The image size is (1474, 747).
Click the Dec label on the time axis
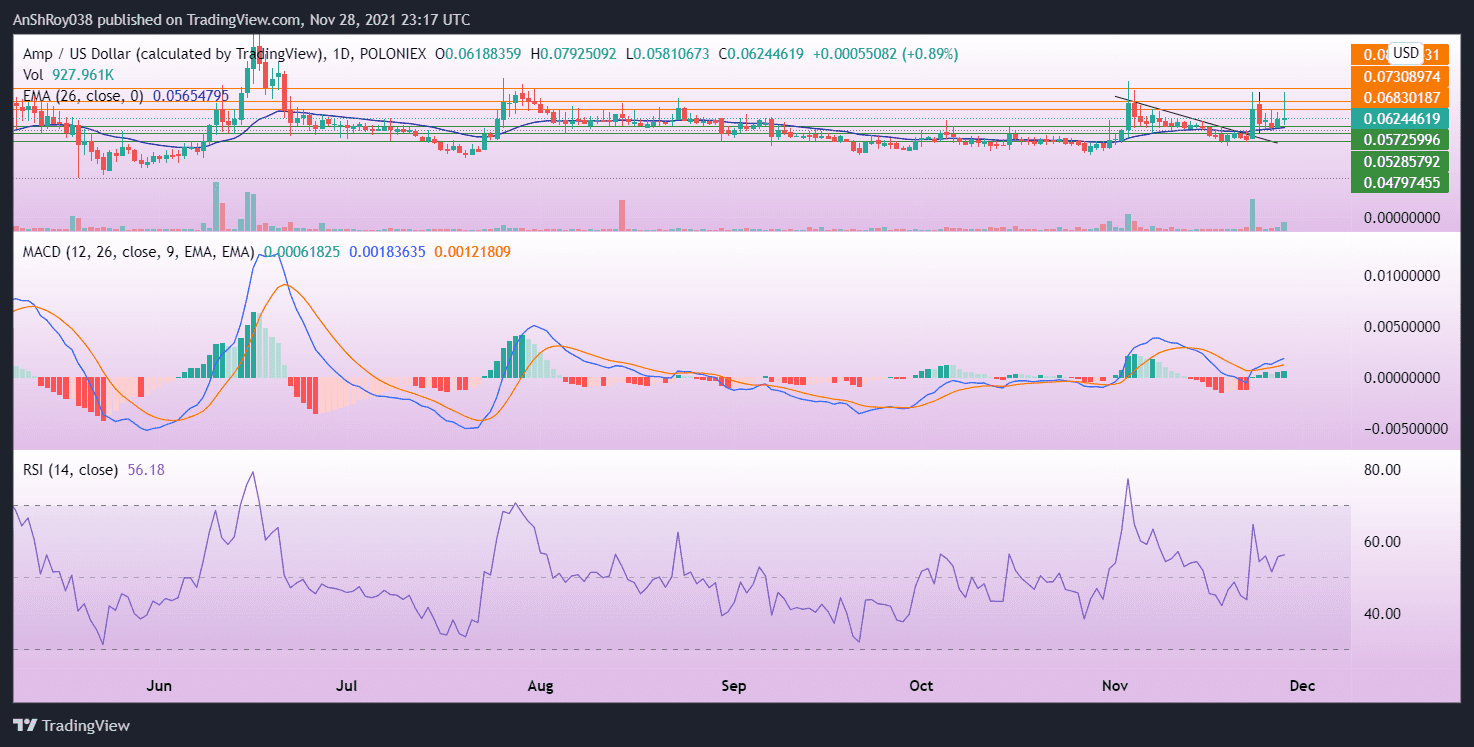point(1302,686)
